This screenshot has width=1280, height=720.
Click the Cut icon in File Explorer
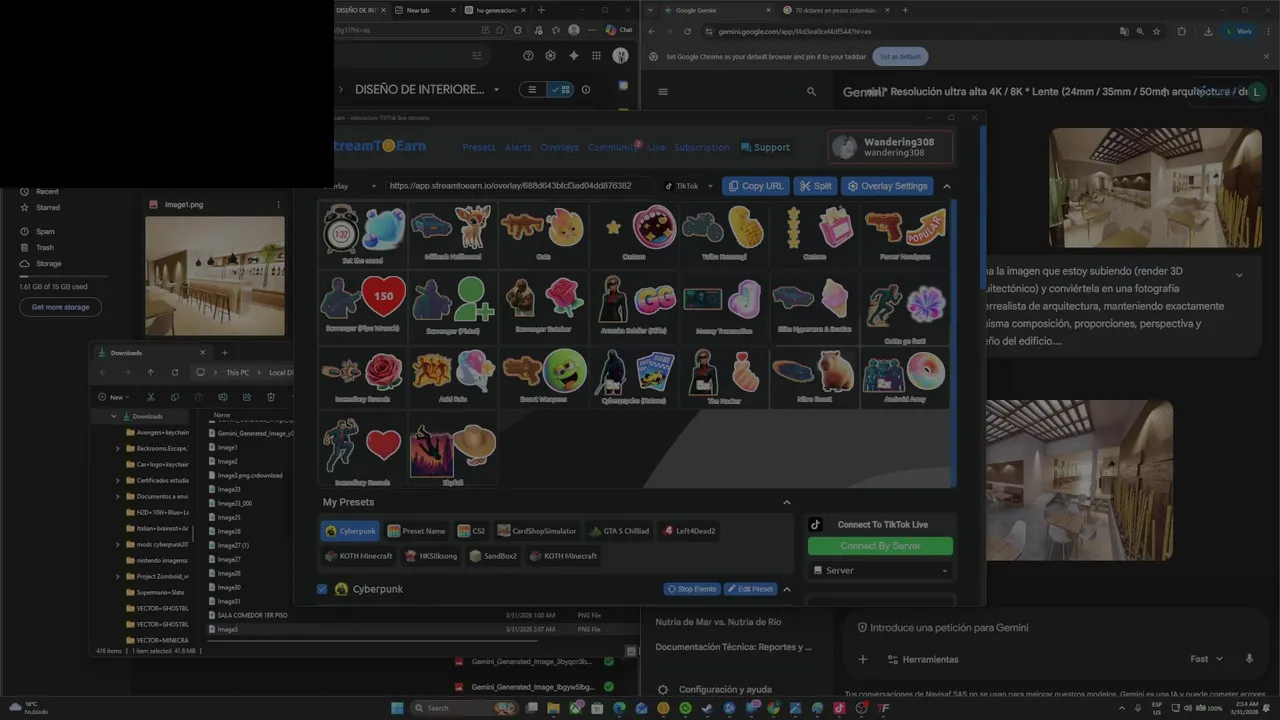tap(151, 397)
